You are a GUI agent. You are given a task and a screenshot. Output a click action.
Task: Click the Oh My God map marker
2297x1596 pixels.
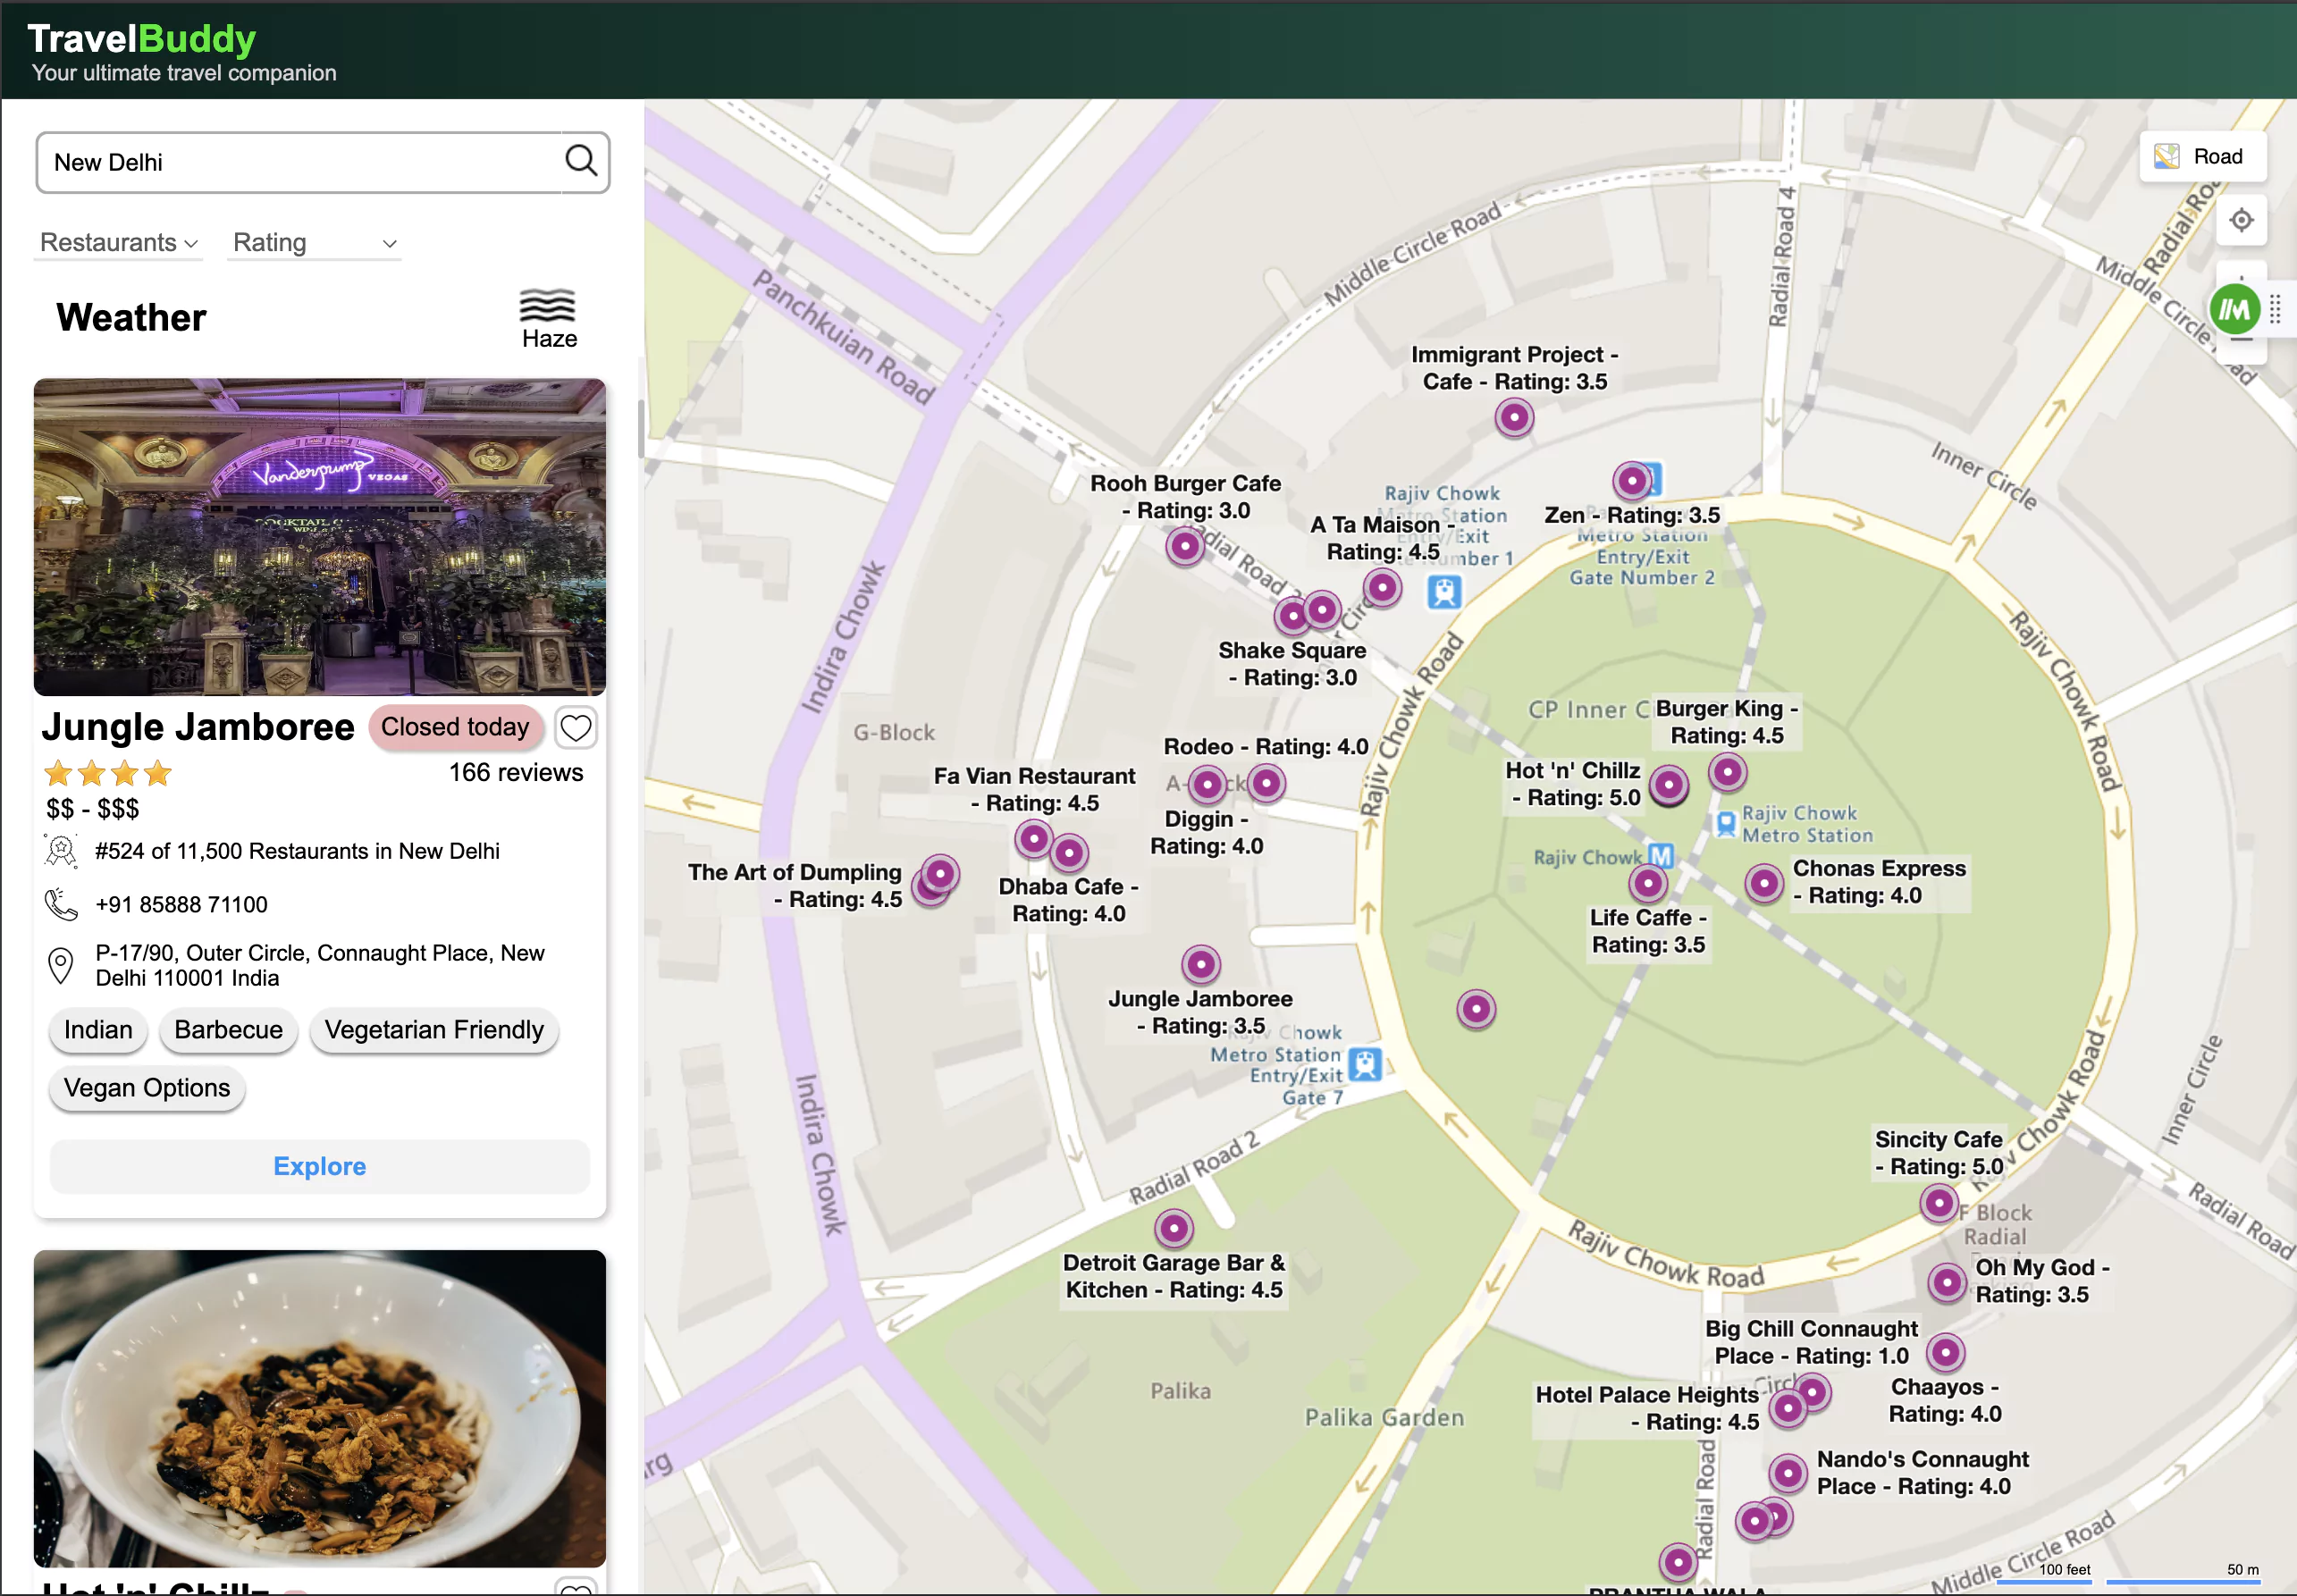coord(1947,1282)
